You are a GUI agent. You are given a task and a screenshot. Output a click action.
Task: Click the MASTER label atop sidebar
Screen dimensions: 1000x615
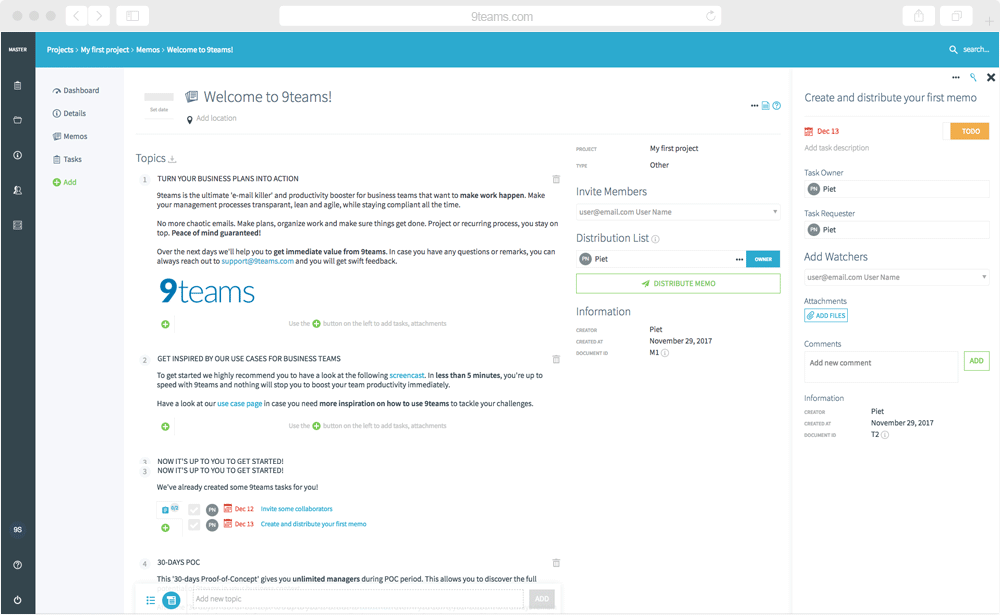point(18,49)
